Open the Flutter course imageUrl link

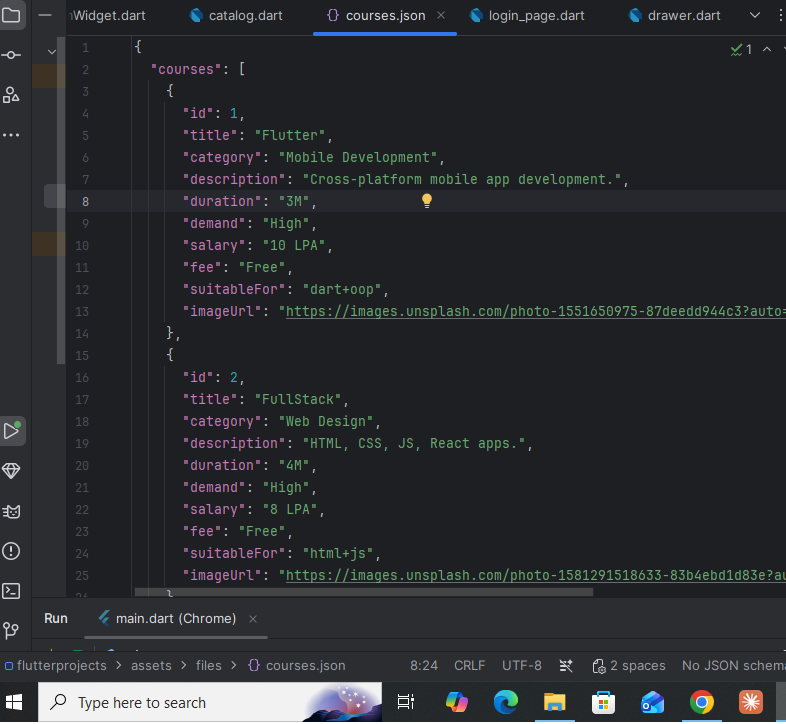535,311
